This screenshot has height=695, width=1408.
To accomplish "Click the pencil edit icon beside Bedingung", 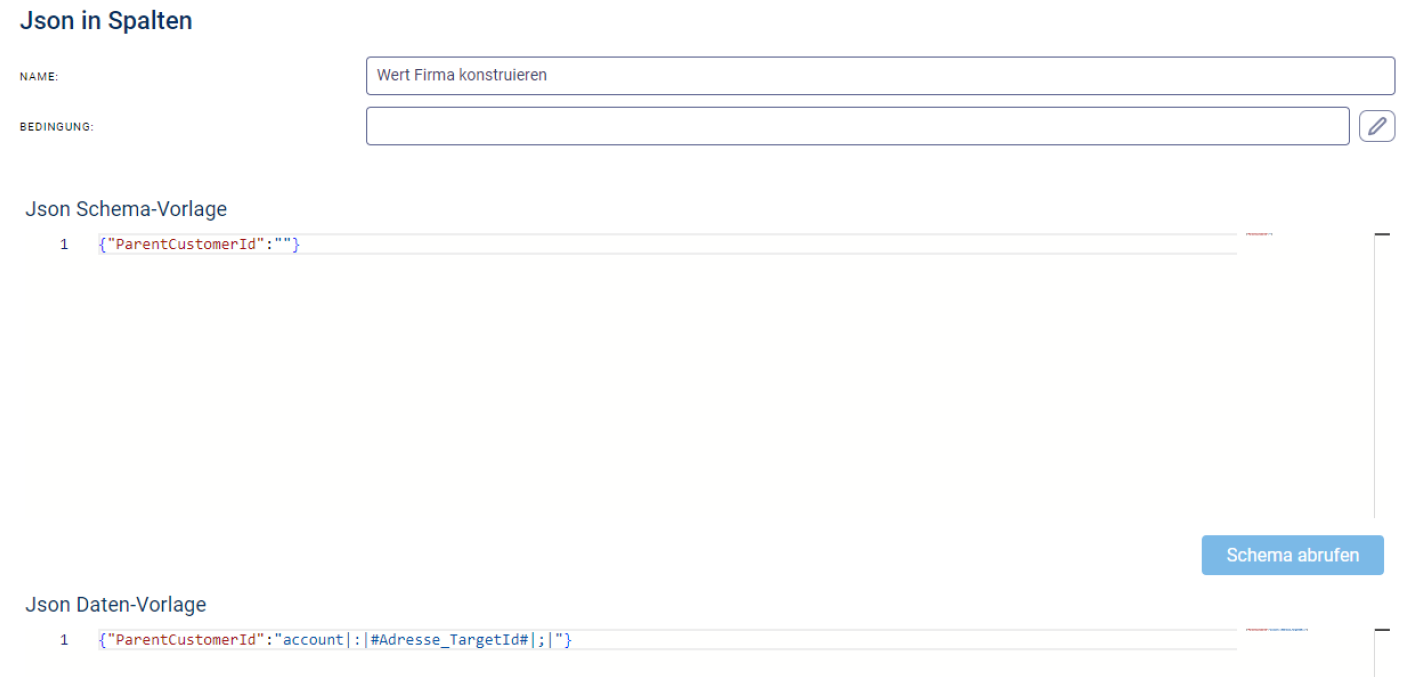I will point(1377,126).
